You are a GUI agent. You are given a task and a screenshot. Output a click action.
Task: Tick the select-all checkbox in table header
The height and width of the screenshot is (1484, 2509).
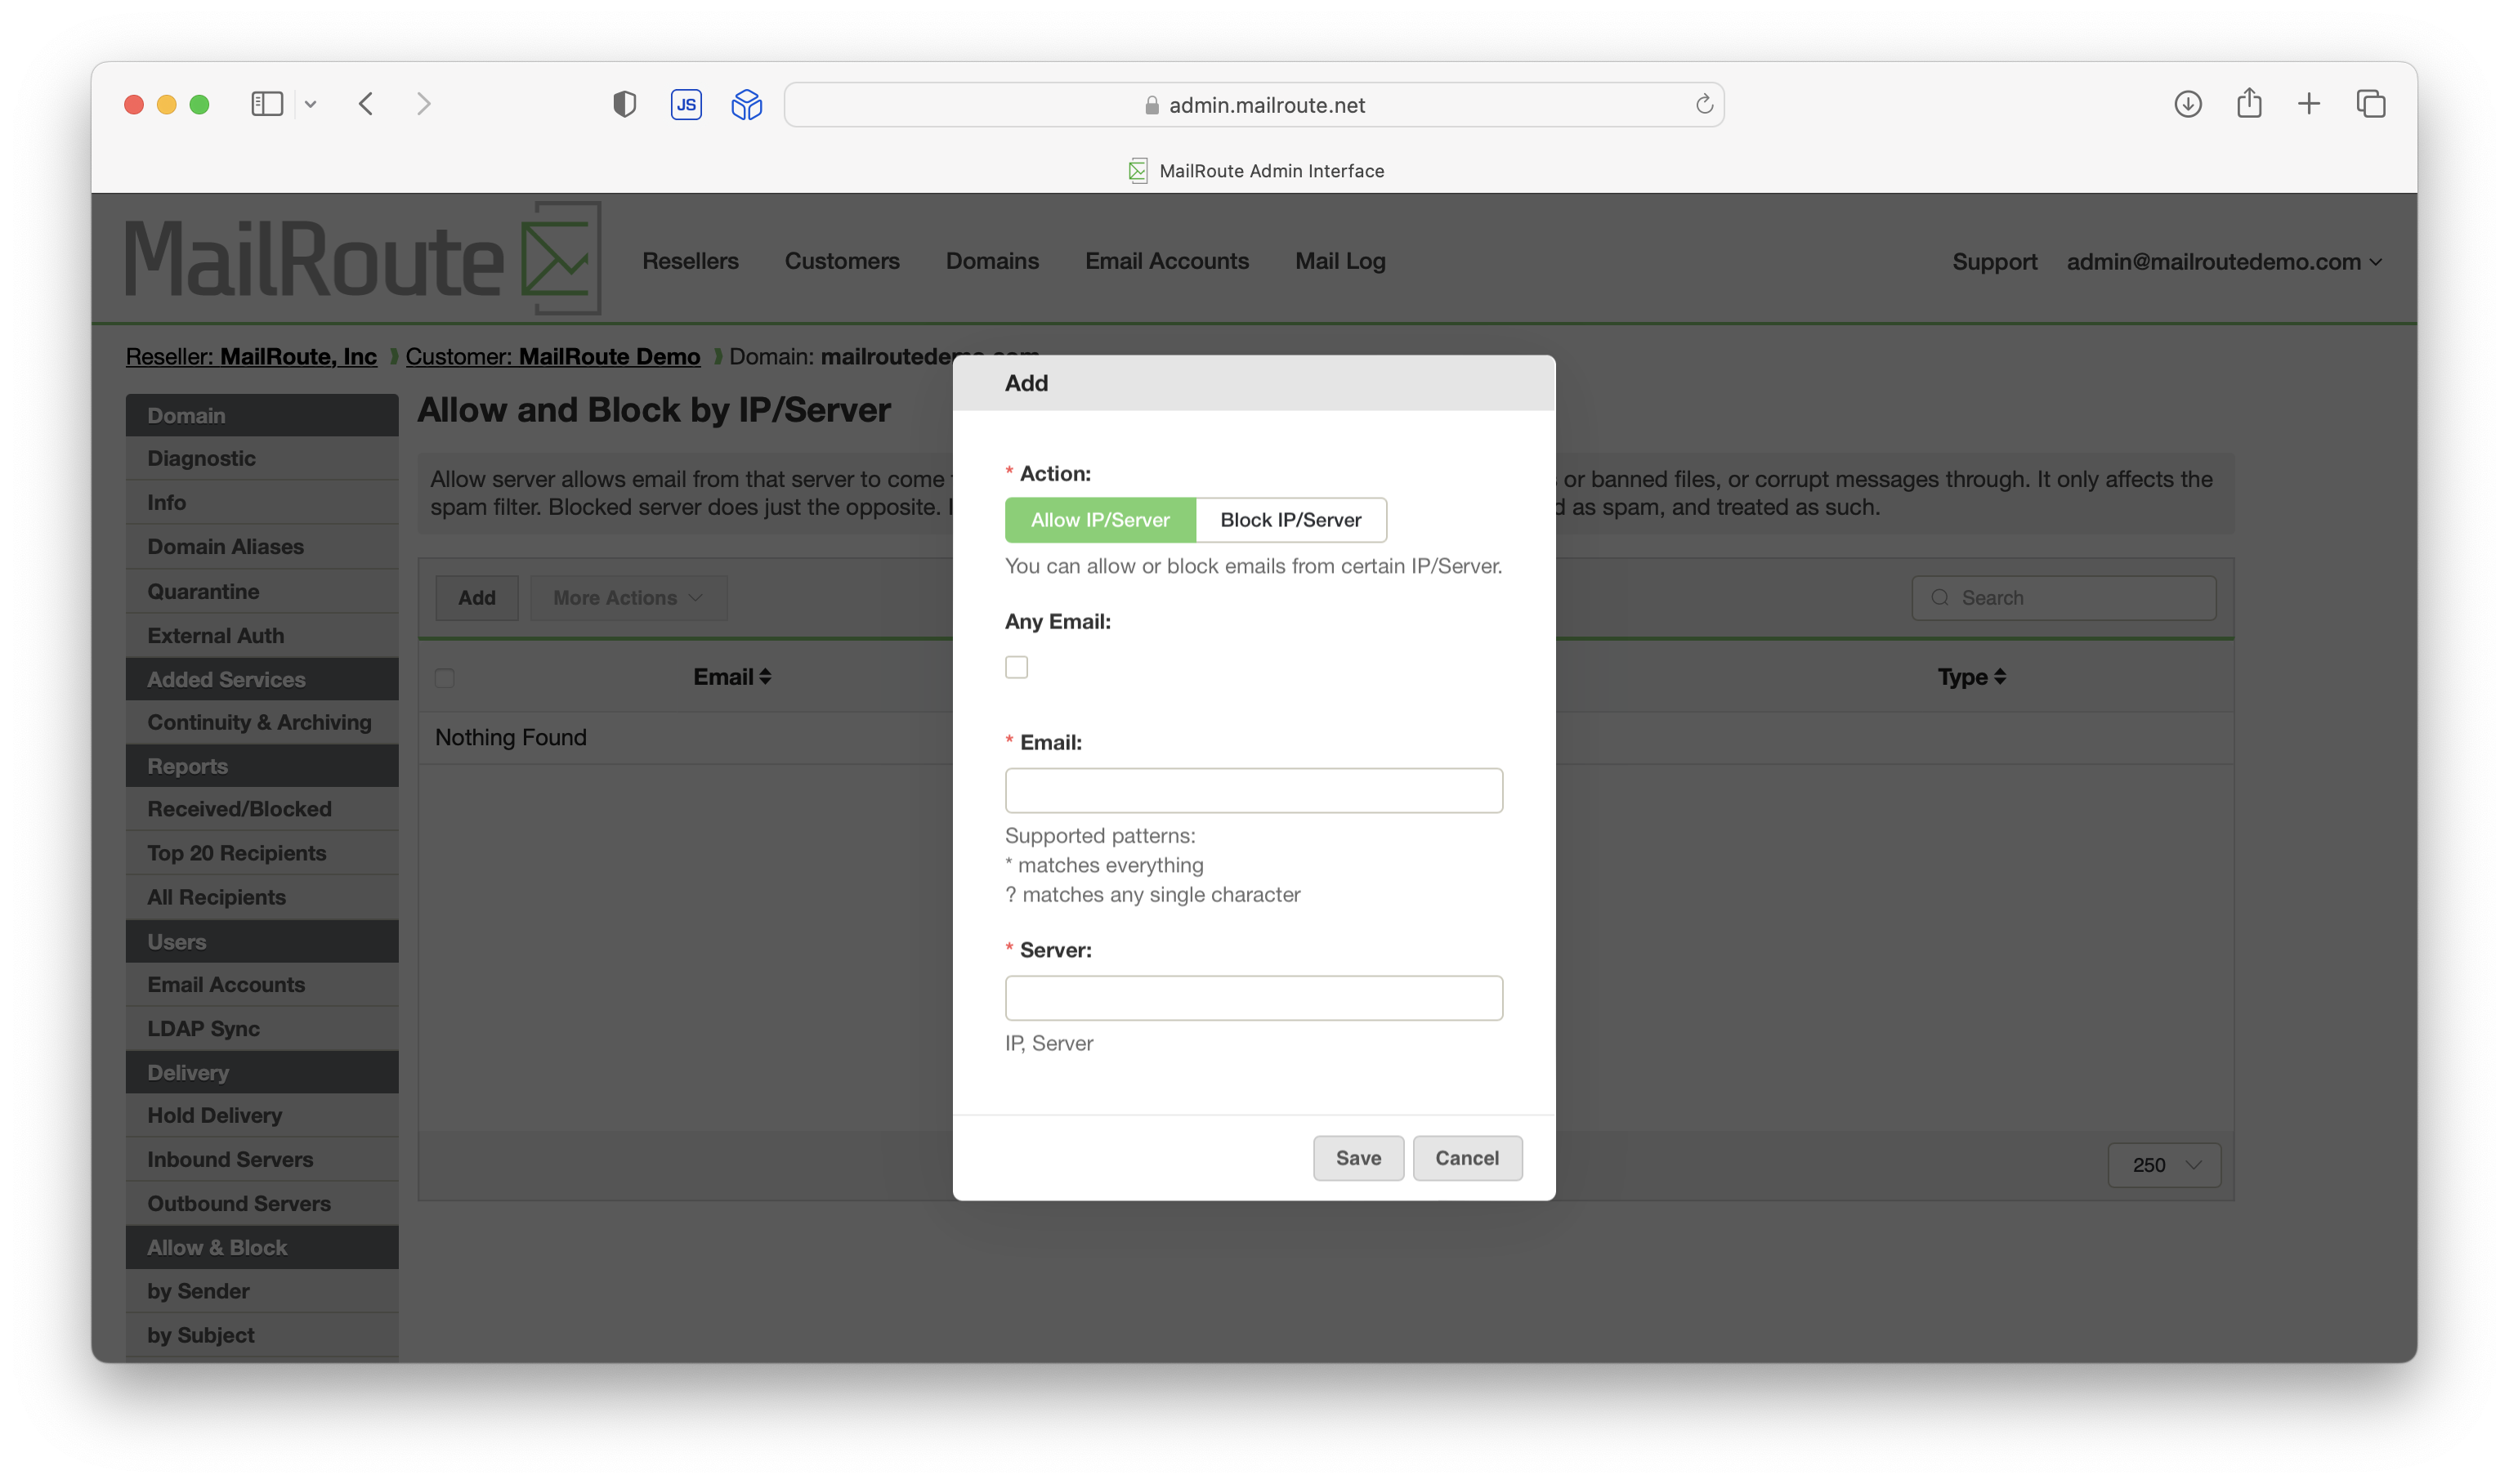pyautogui.click(x=445, y=679)
